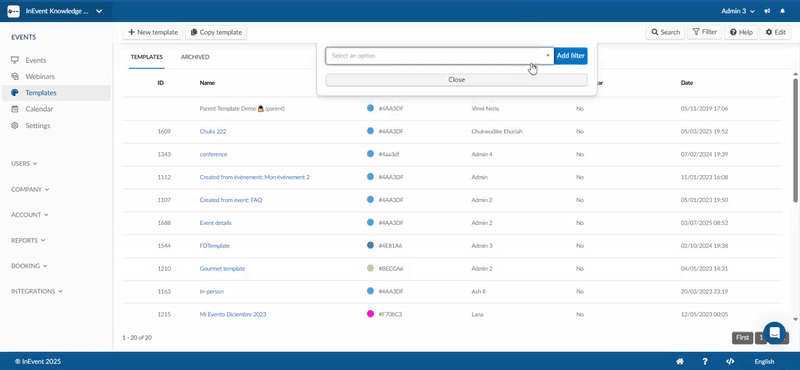Expand the USERS section
Viewport: 800px width, 370px height.
coord(24,164)
